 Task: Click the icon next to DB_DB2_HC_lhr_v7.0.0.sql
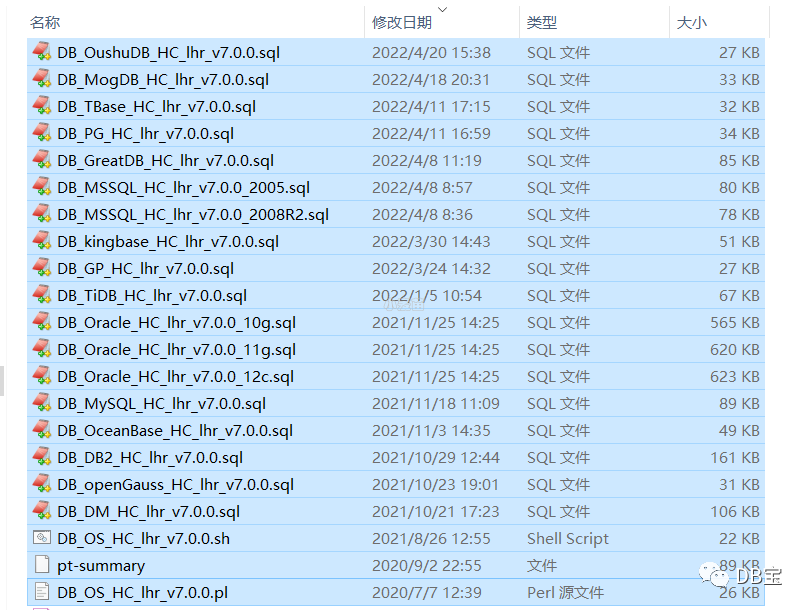pos(42,457)
